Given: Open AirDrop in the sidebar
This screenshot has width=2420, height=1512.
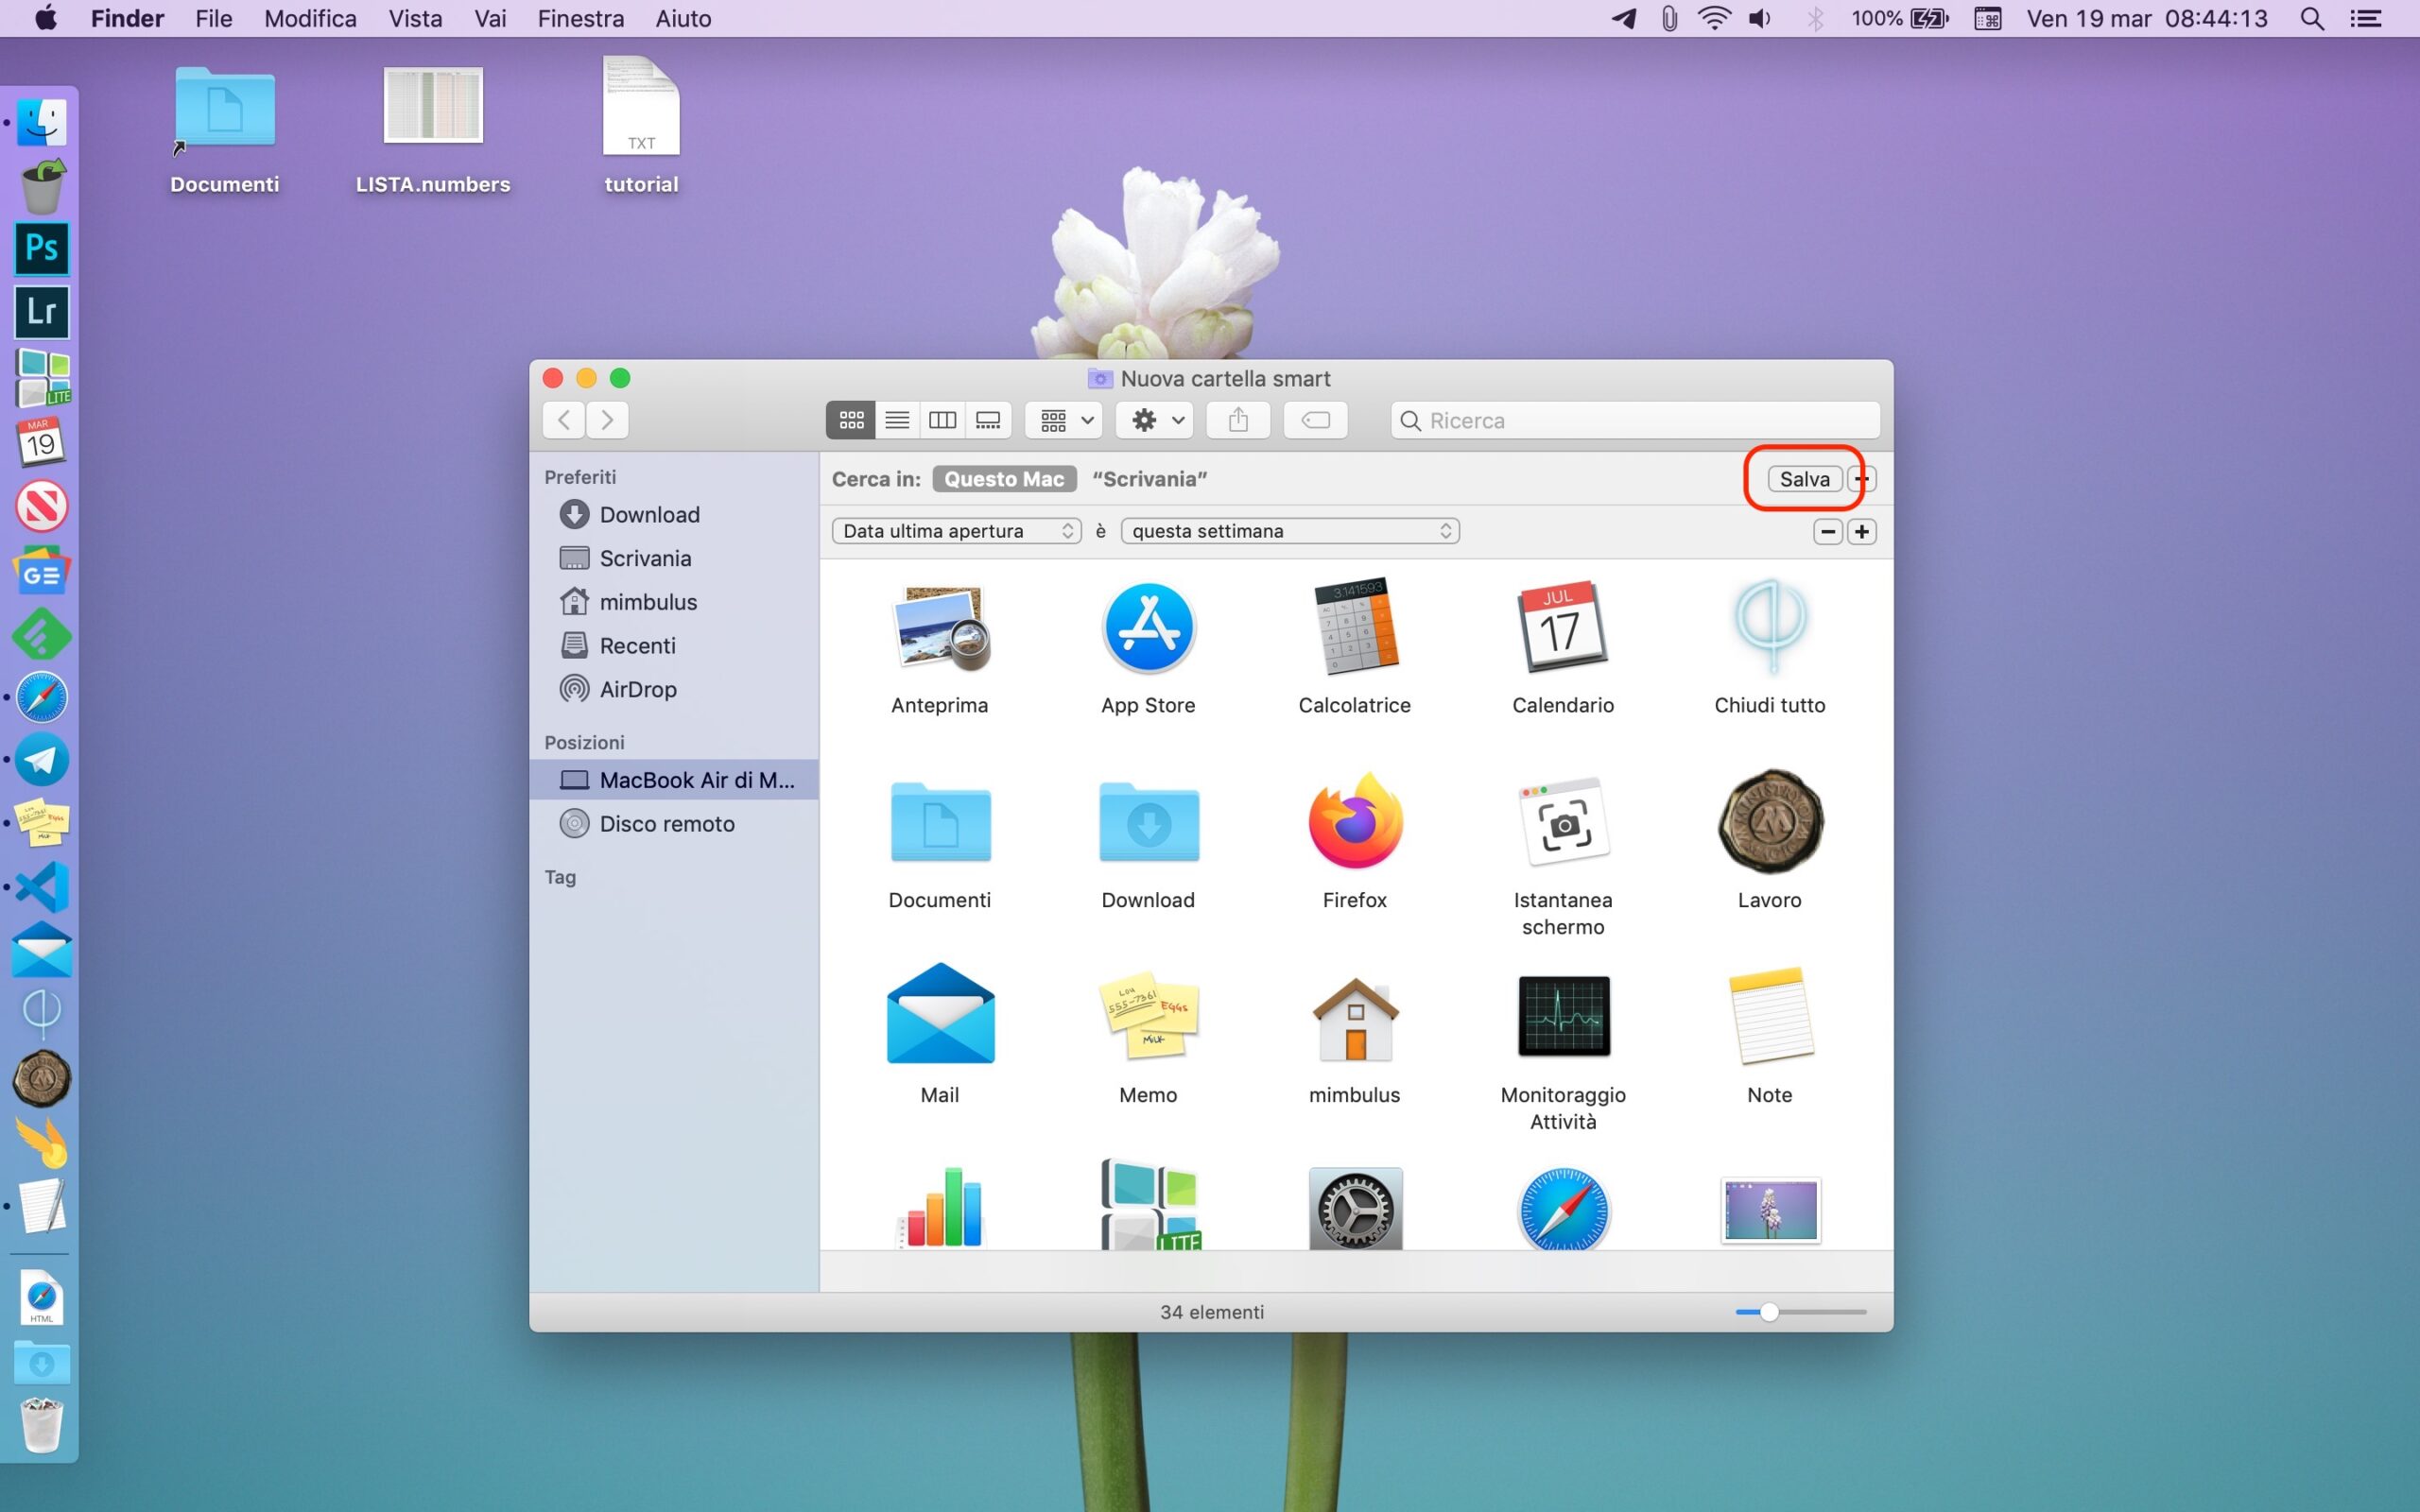Looking at the screenshot, I should [x=637, y=689].
